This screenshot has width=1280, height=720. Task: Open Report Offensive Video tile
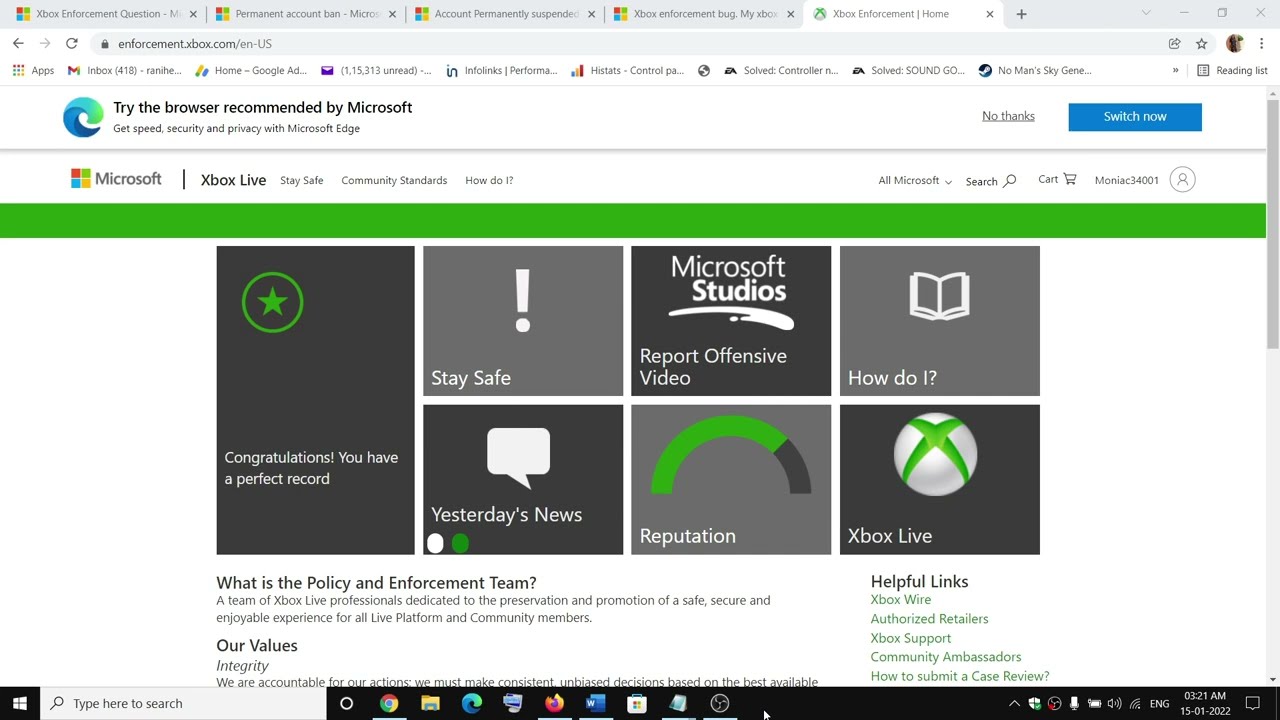tap(731, 321)
